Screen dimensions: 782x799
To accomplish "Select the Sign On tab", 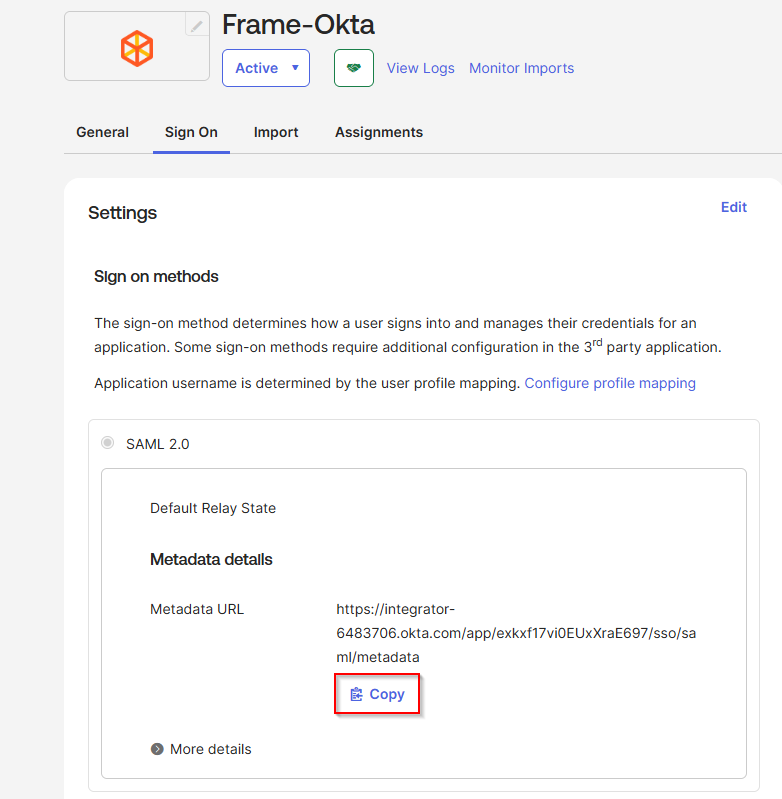I will [x=191, y=132].
